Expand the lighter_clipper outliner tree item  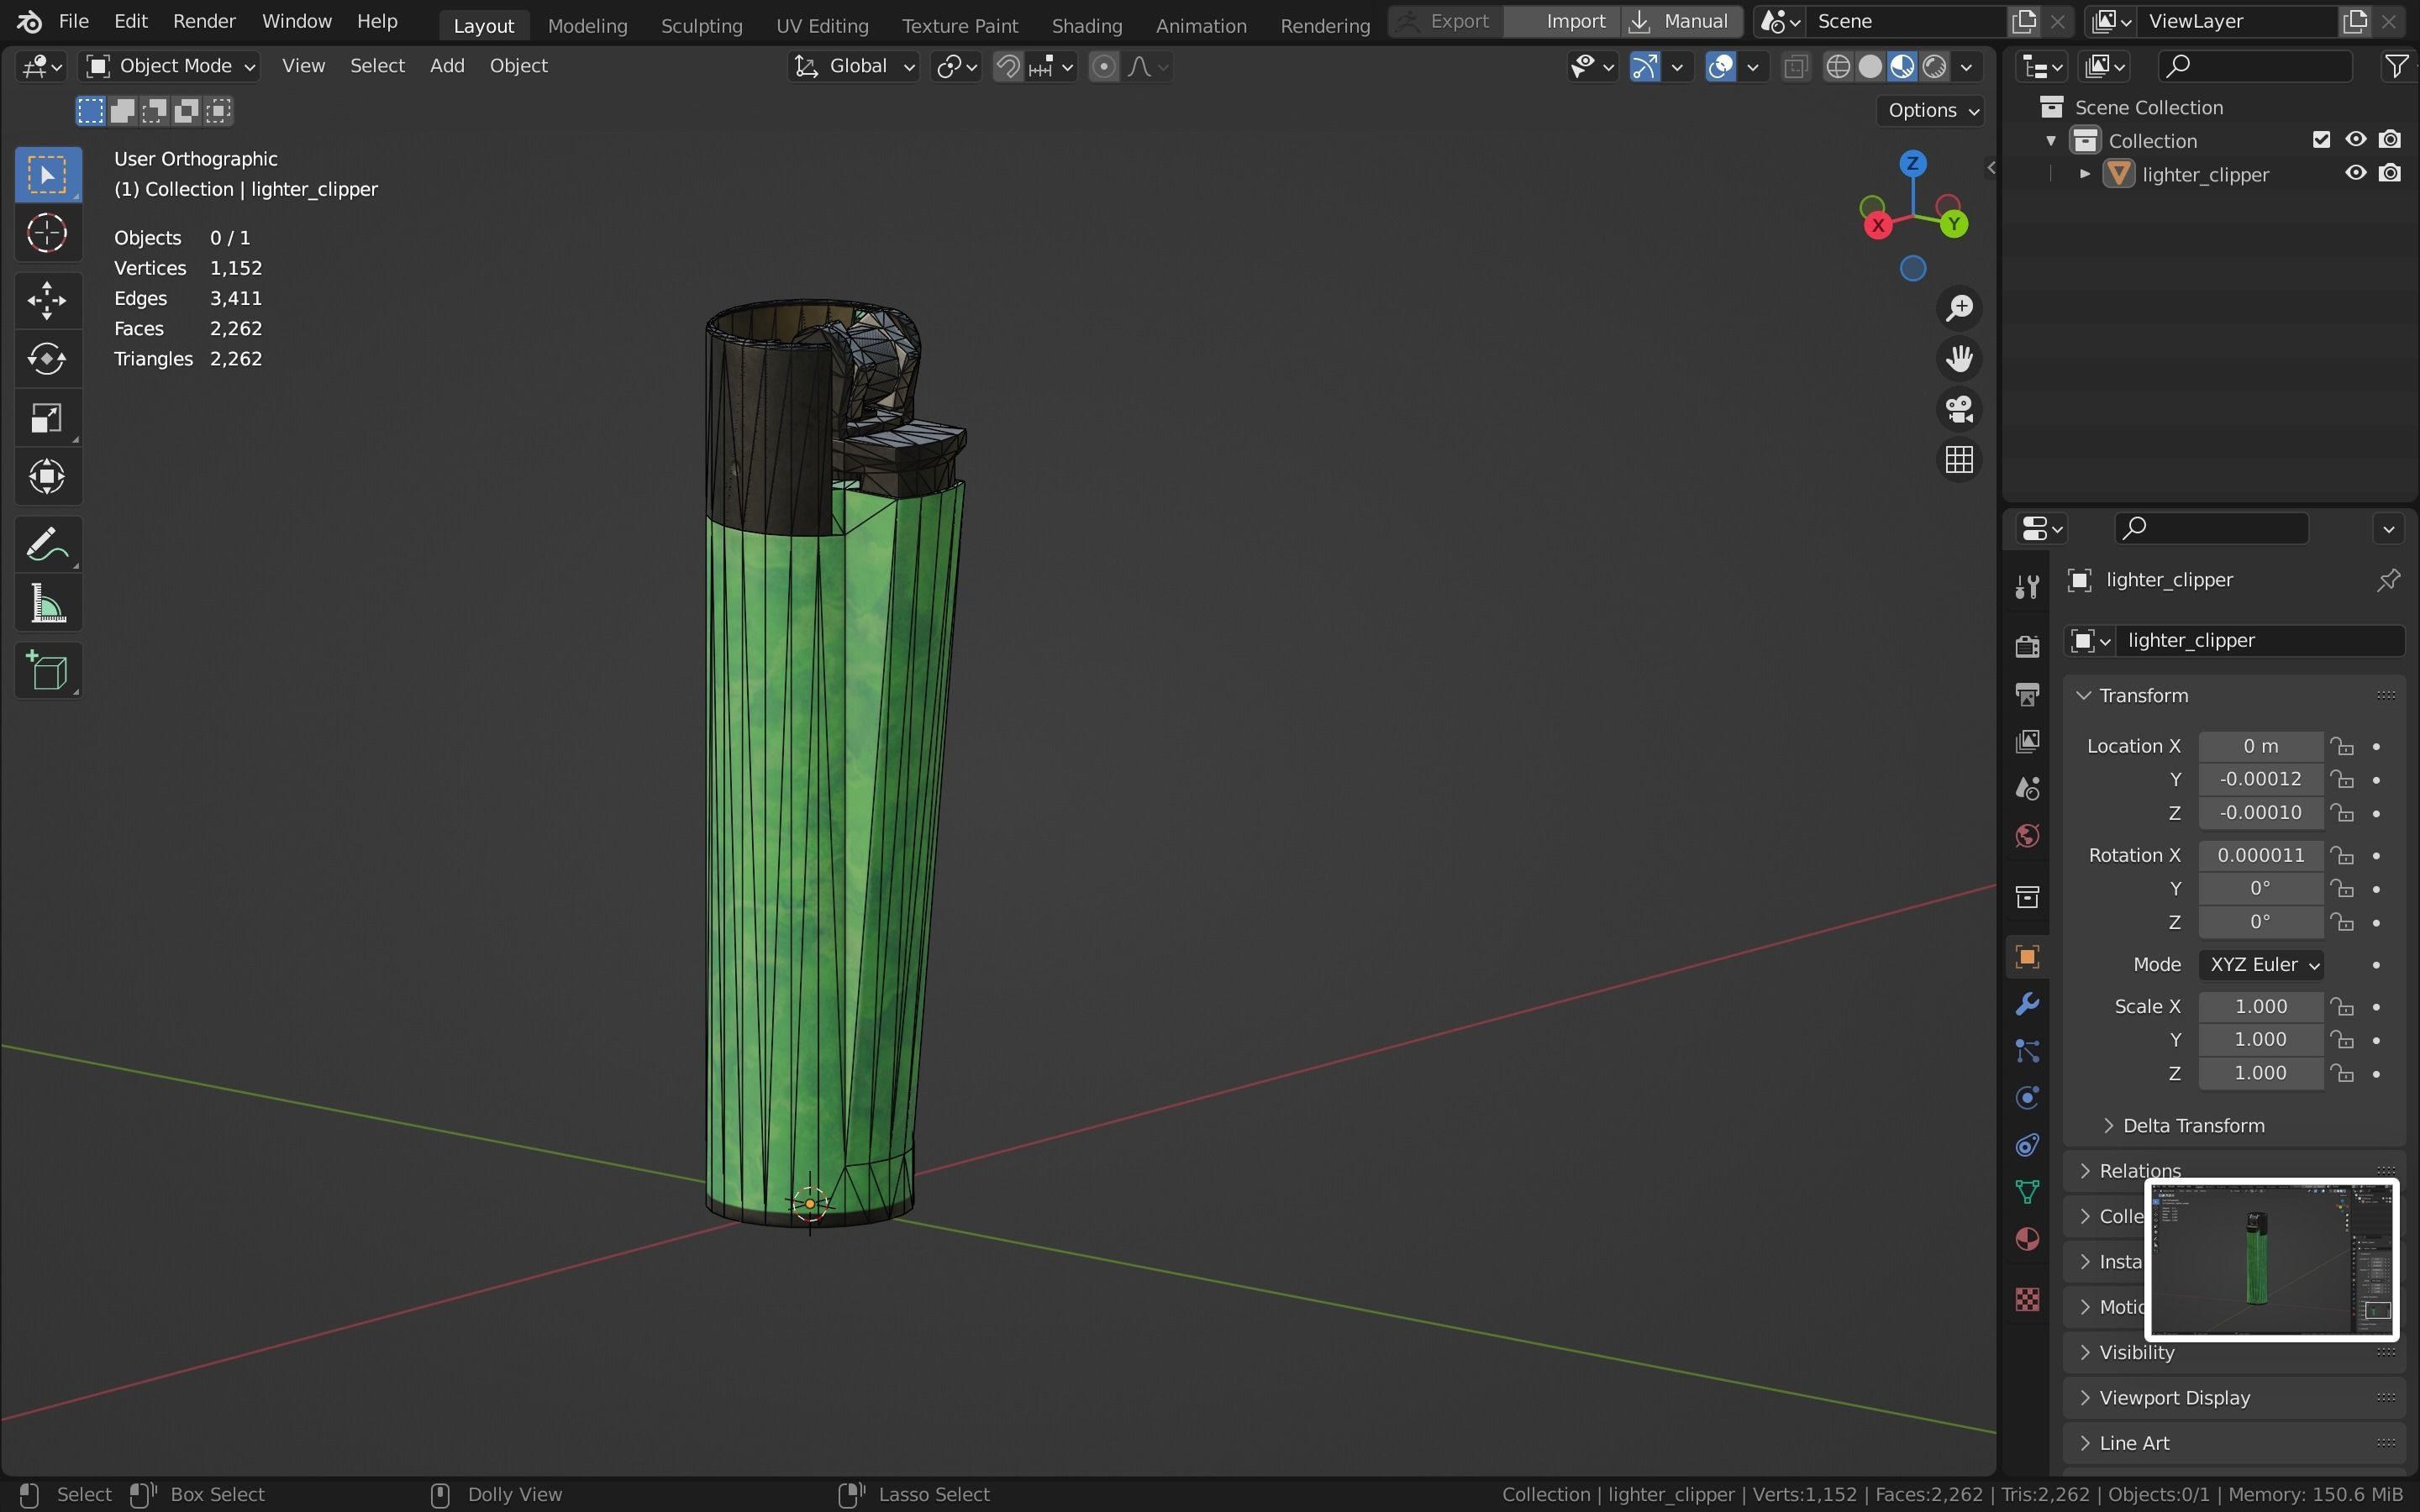[x=2084, y=174]
